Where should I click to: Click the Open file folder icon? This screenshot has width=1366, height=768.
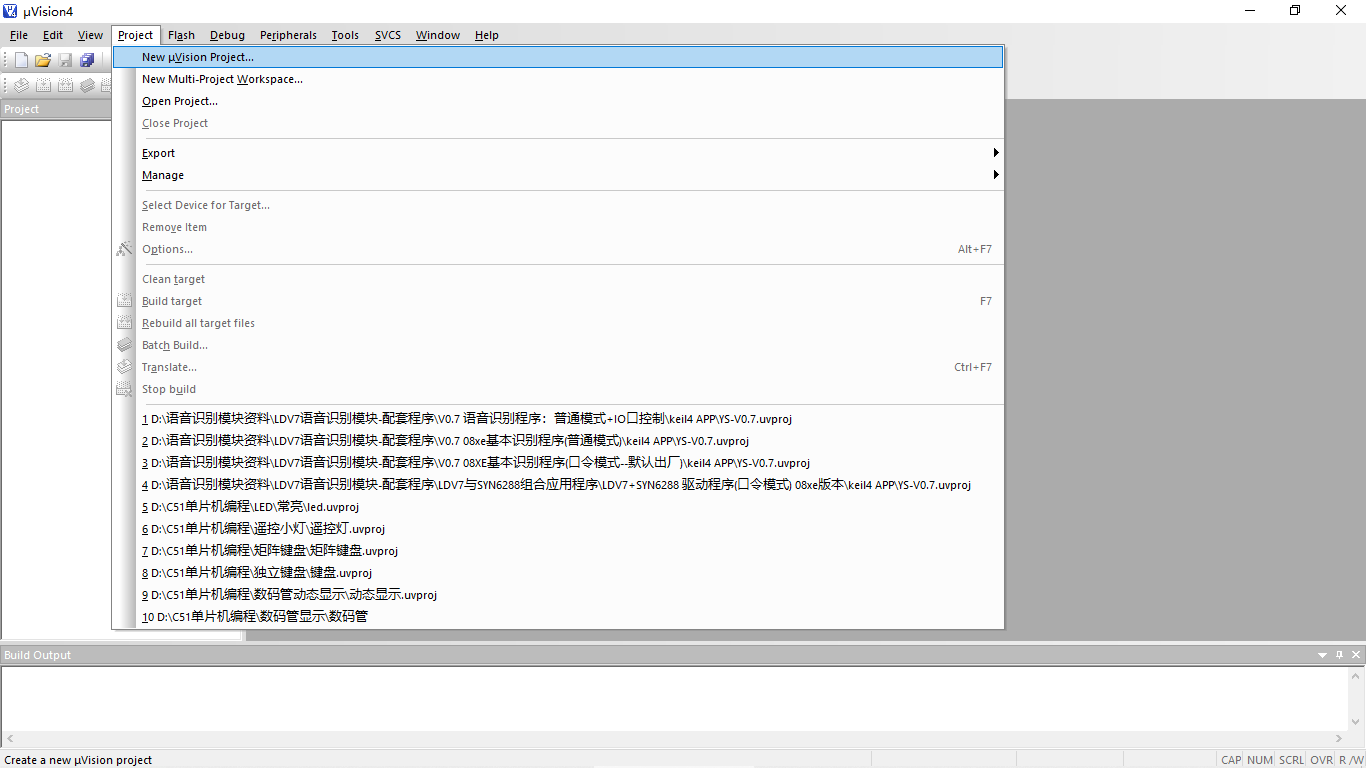tap(43, 60)
